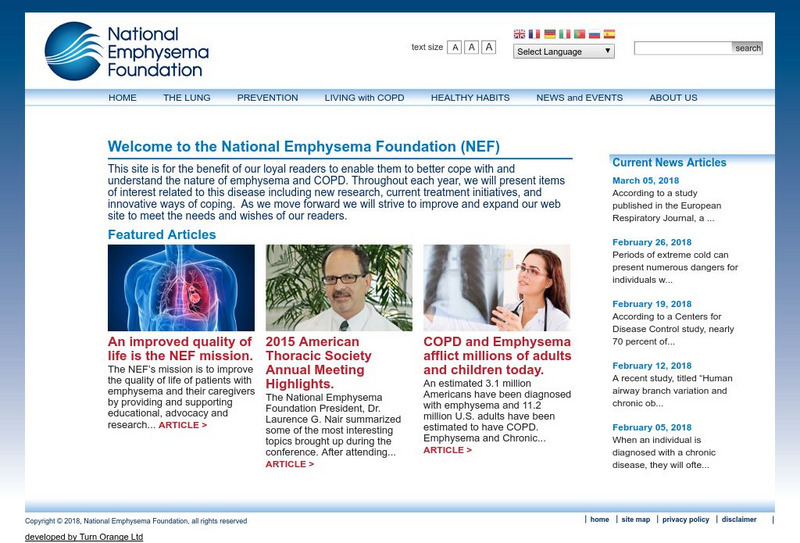800x543 pixels.
Task: Open the February 12, 2018 news article
Action: click(652, 366)
